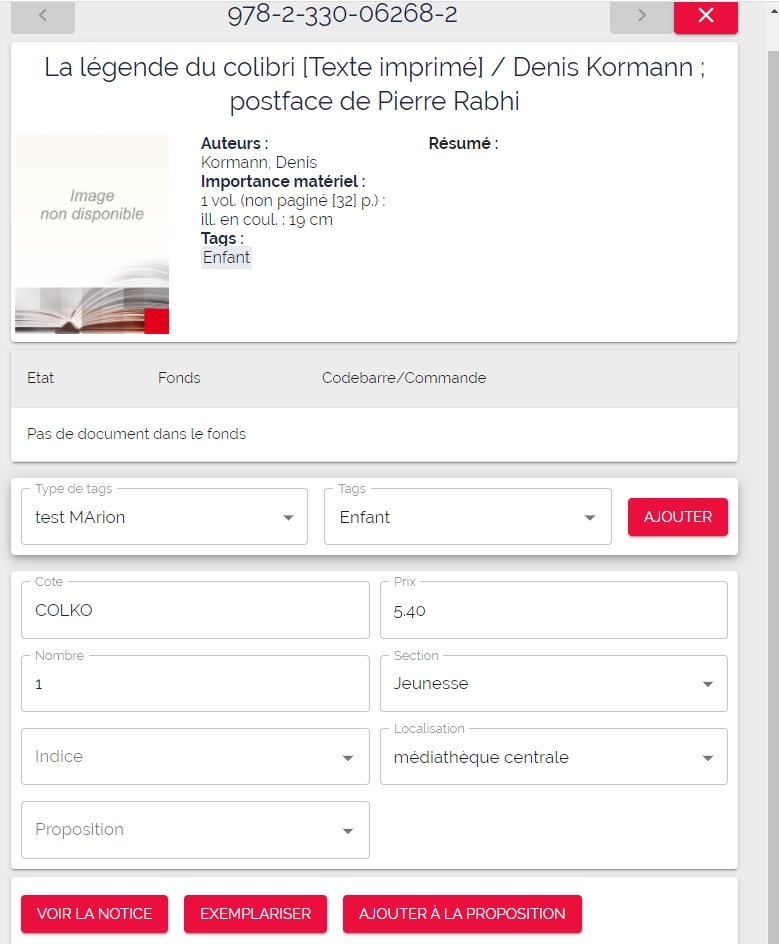779x944 pixels.
Task: Click the Codebarre/Commande column header
Action: [x=404, y=378]
